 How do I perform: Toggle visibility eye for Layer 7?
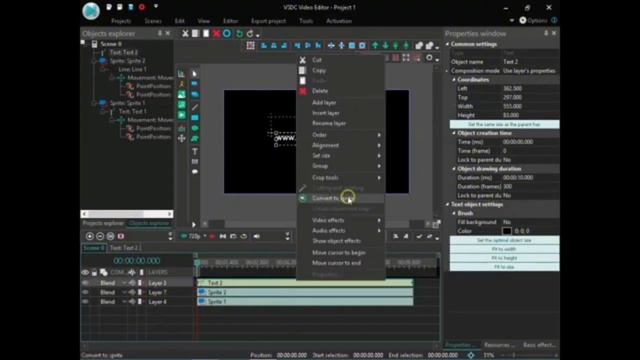coord(85,292)
